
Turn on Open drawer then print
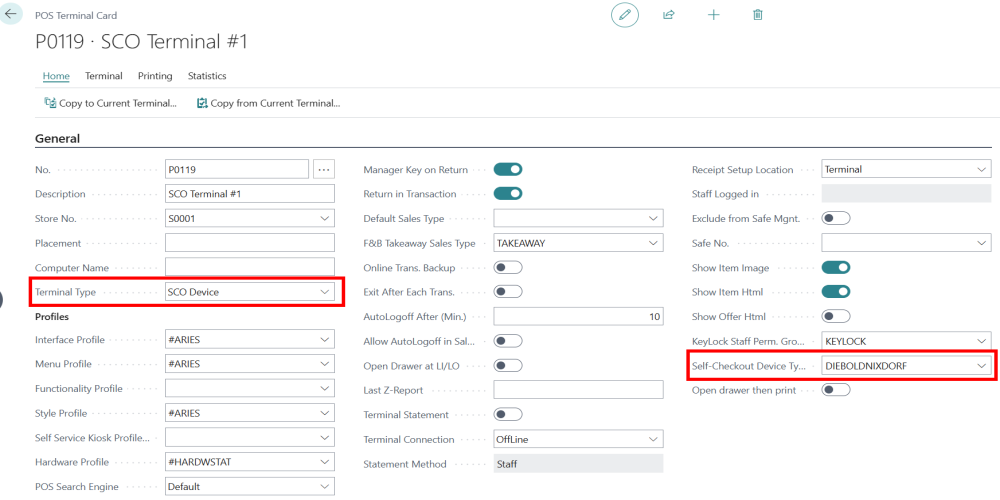[x=836, y=390]
